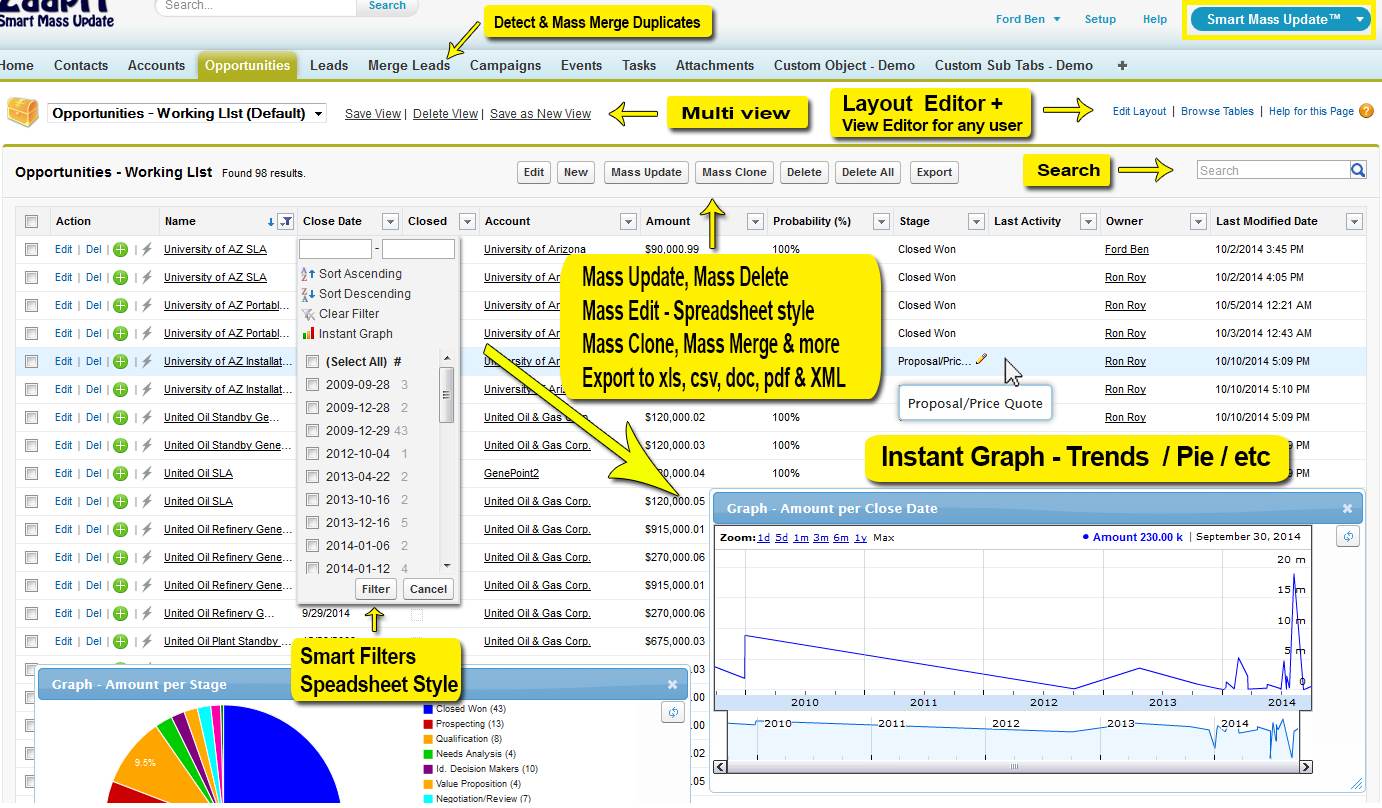Viewport: 1382px width, 808px height.
Task: Toggle the select-all rows header checkbox
Action: [31, 222]
